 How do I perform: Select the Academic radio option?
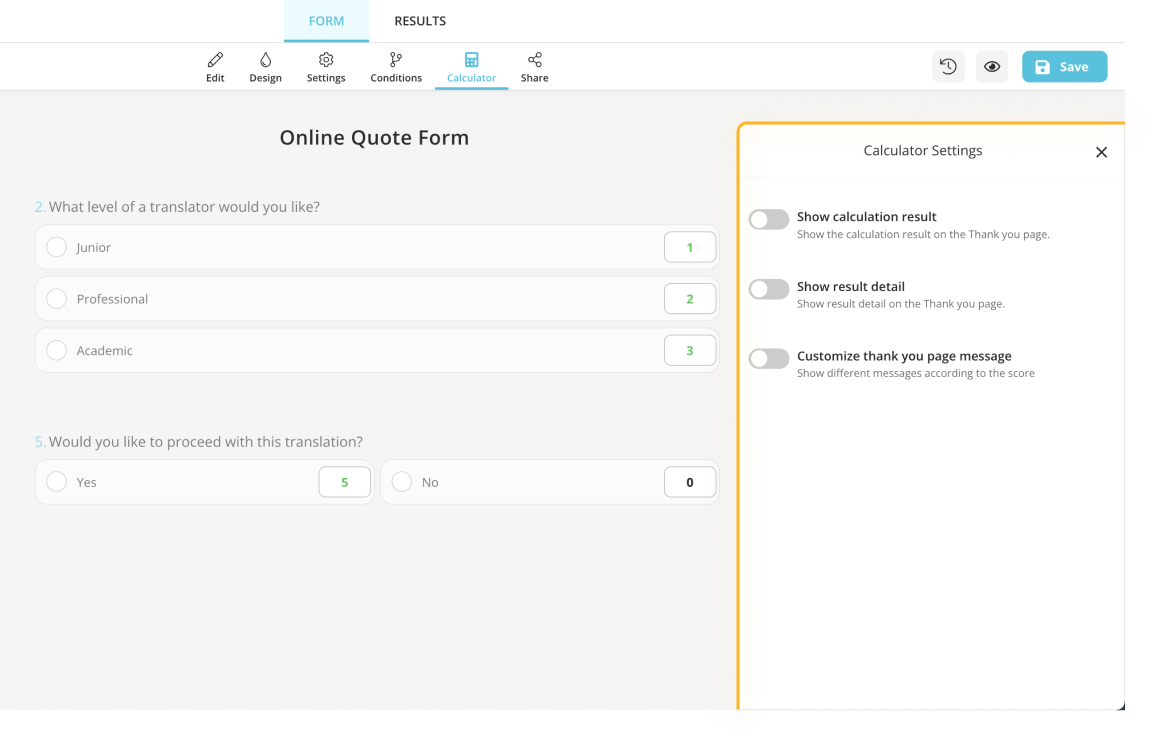point(56,350)
